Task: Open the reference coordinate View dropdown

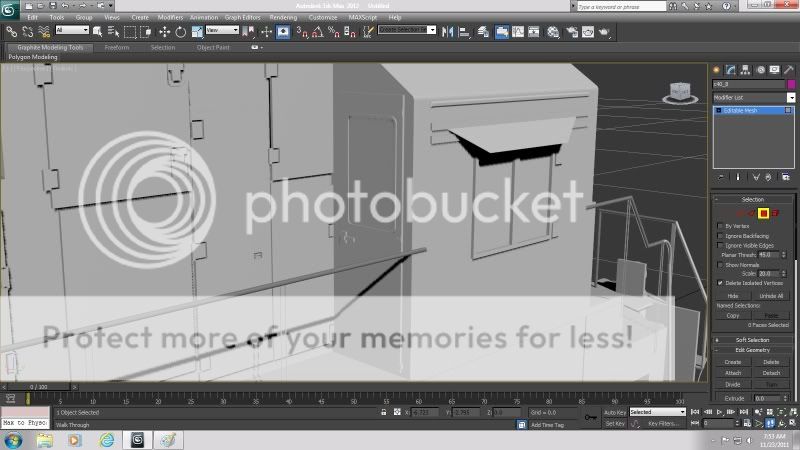Action: point(222,30)
